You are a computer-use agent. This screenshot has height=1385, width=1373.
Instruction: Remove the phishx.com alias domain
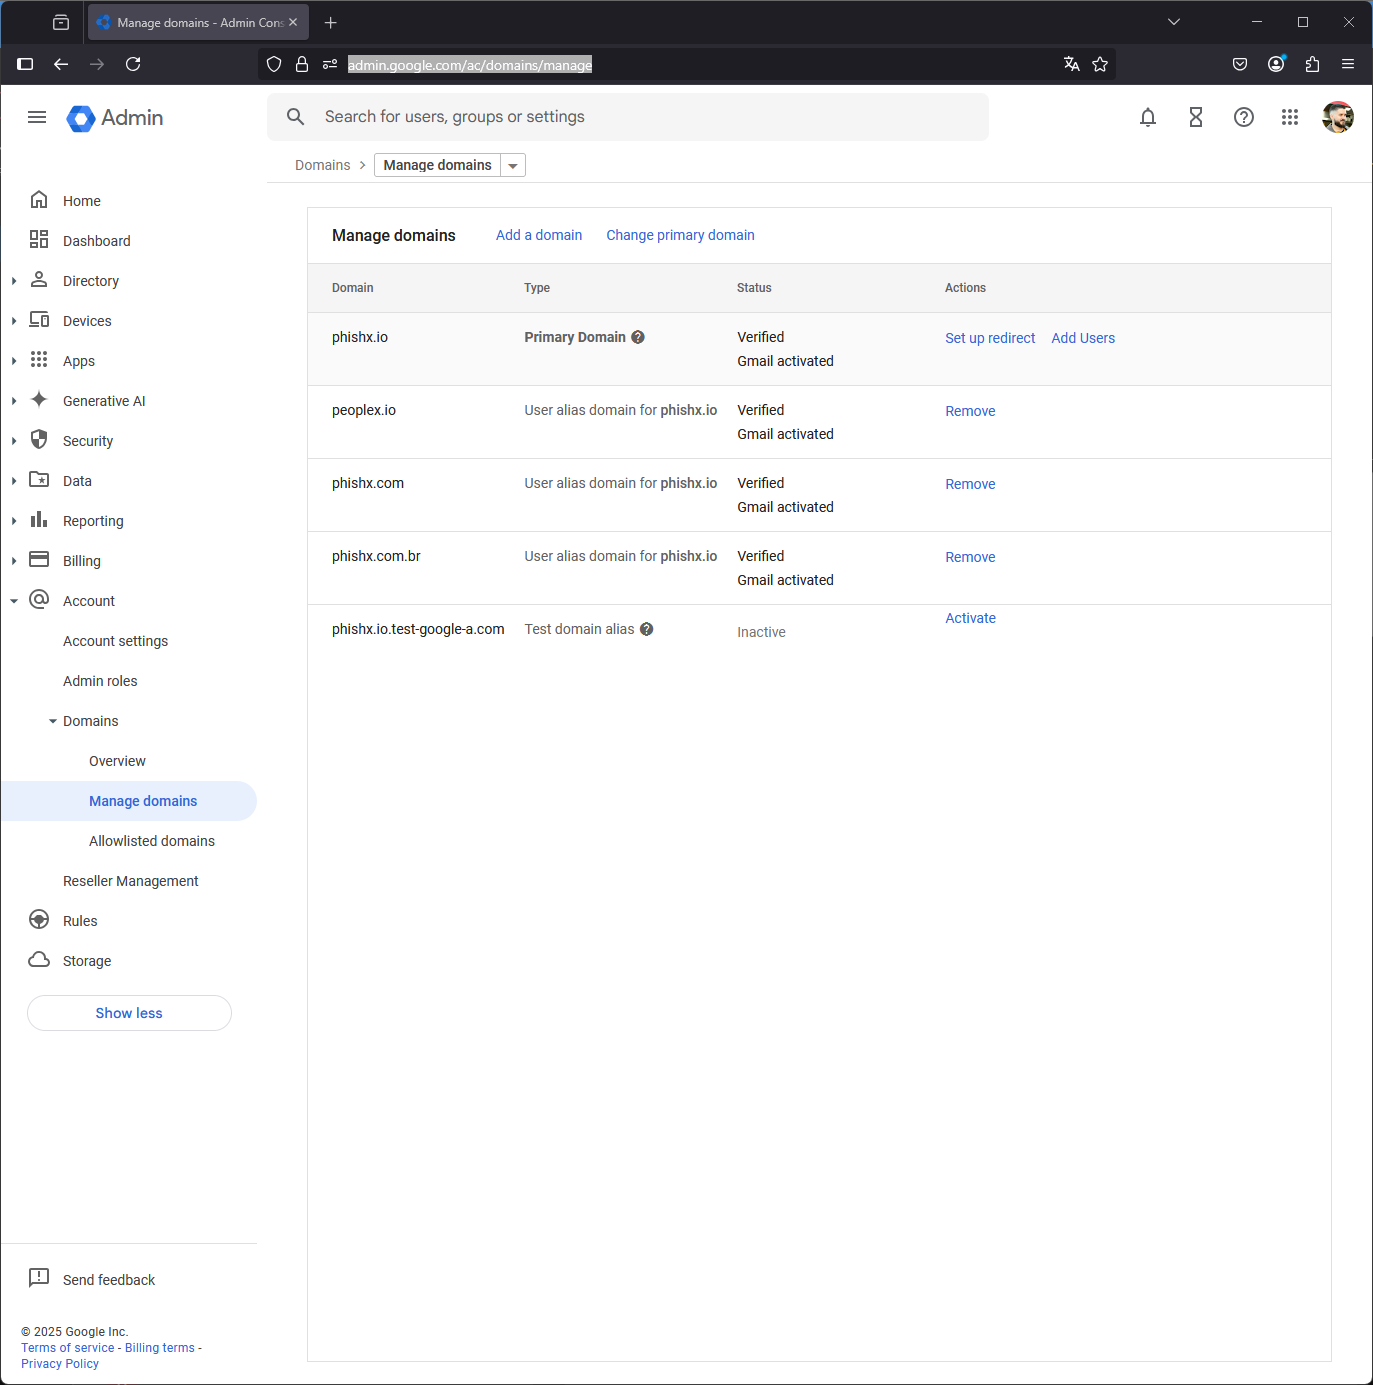click(970, 484)
